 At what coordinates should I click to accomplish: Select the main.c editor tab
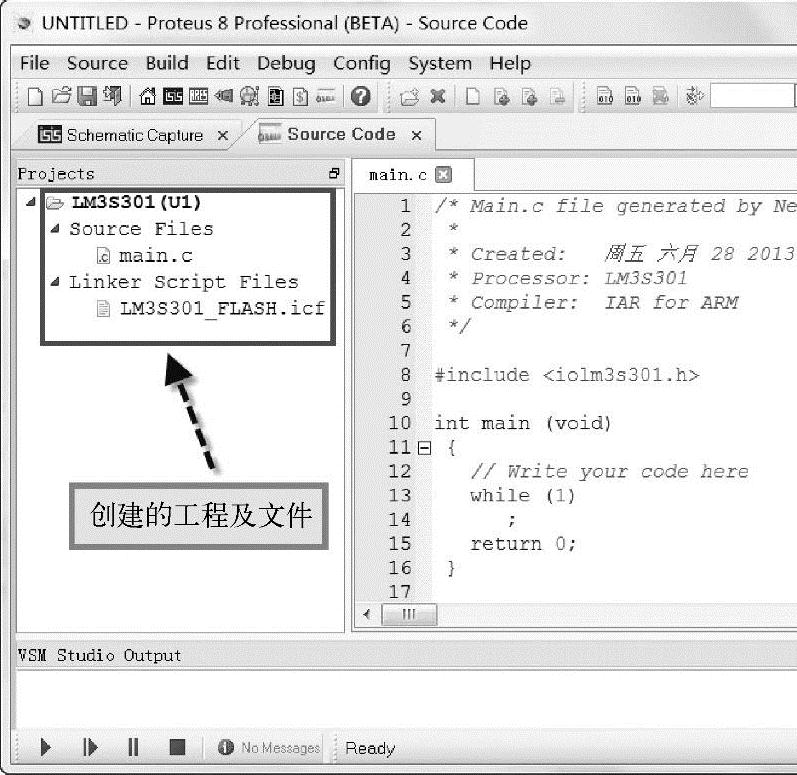pyautogui.click(x=397, y=175)
